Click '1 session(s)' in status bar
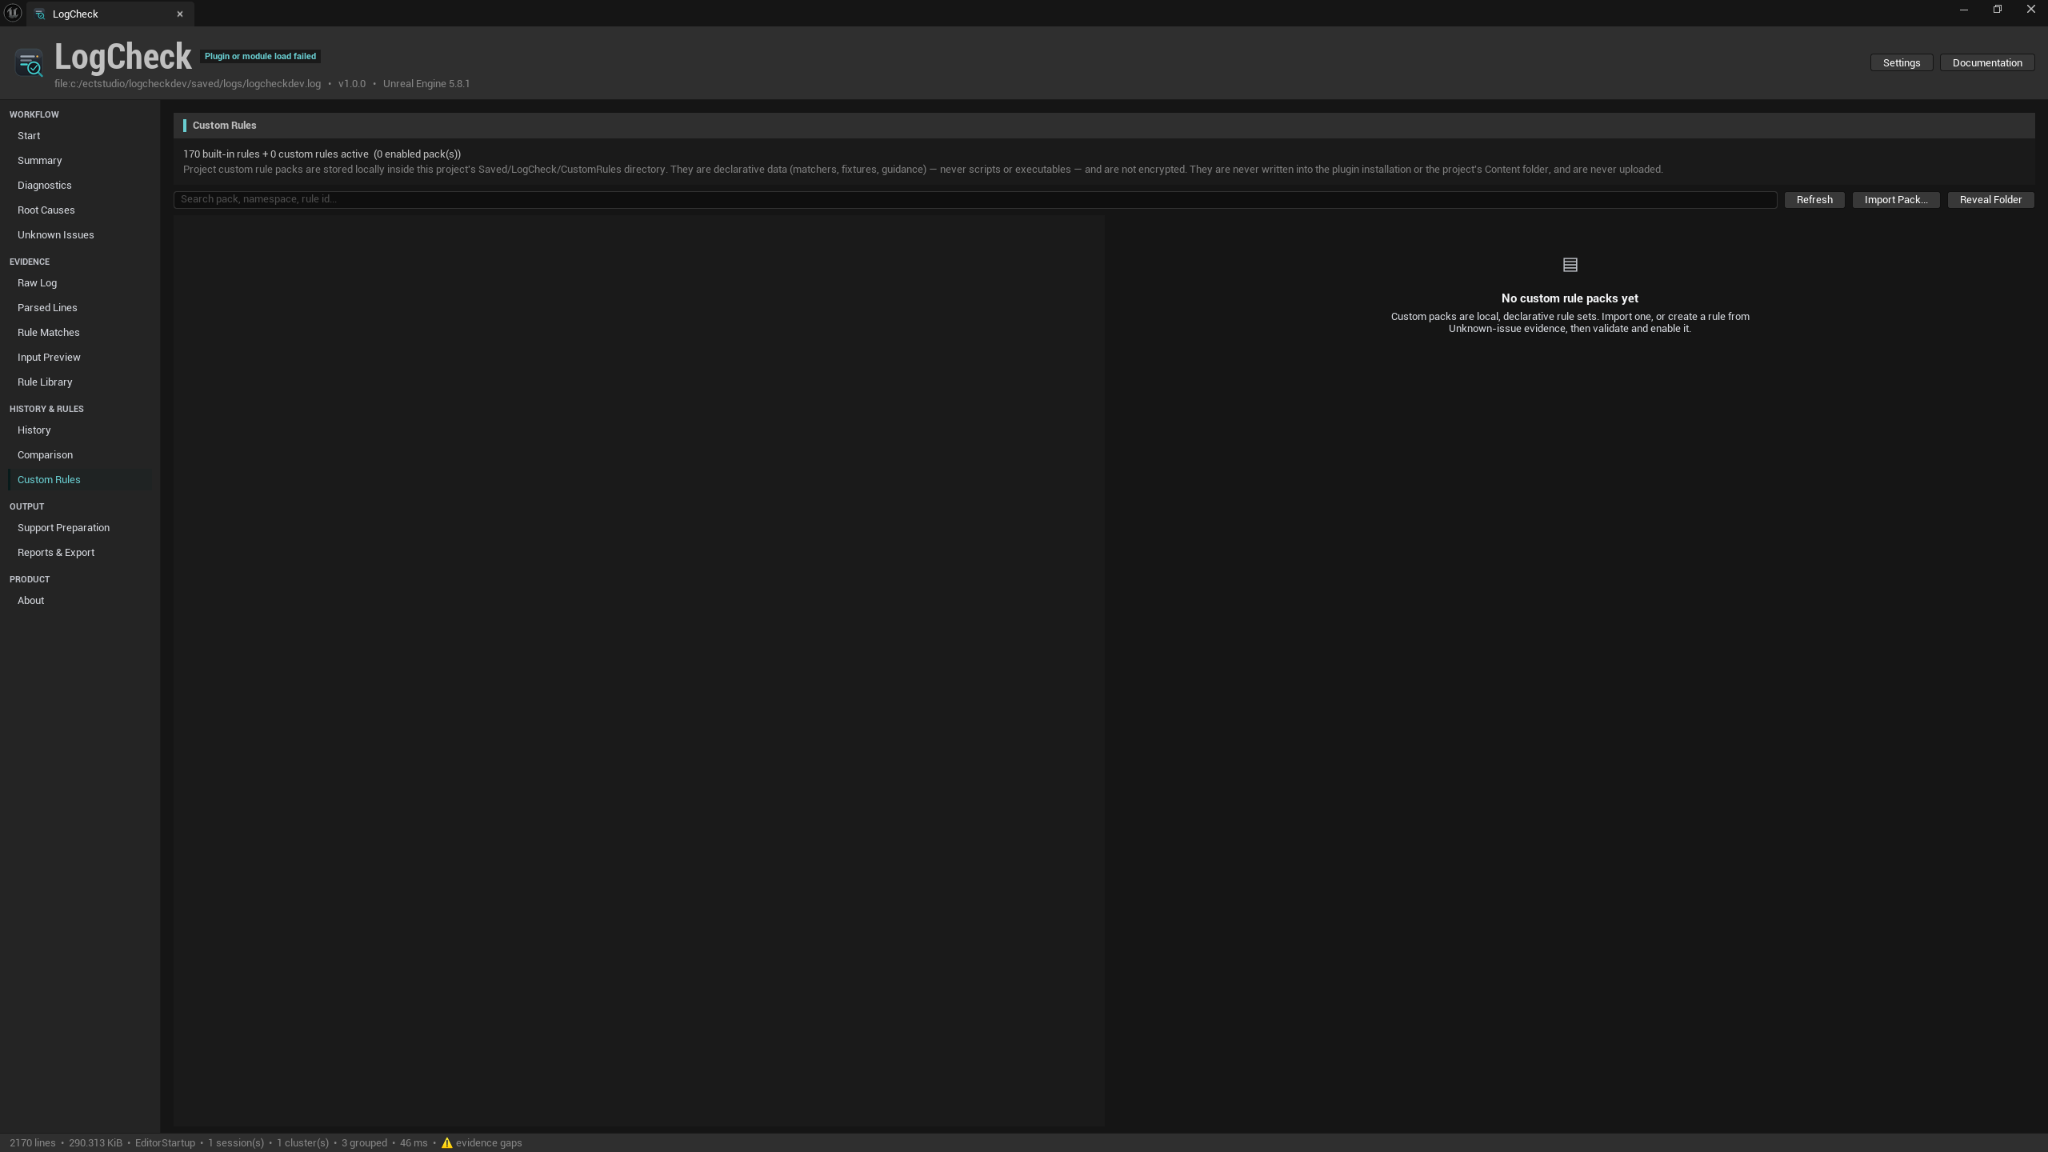The width and height of the screenshot is (2048, 1152). click(236, 1143)
